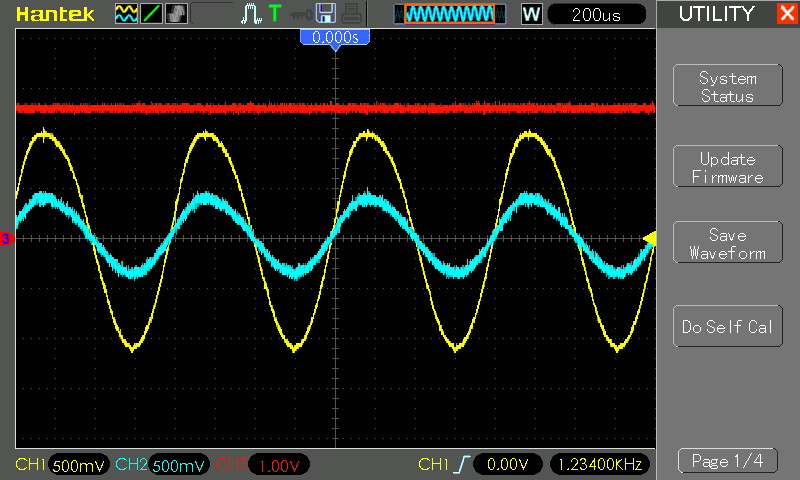
Task: Click the green diagonal line icon
Action: [151, 14]
